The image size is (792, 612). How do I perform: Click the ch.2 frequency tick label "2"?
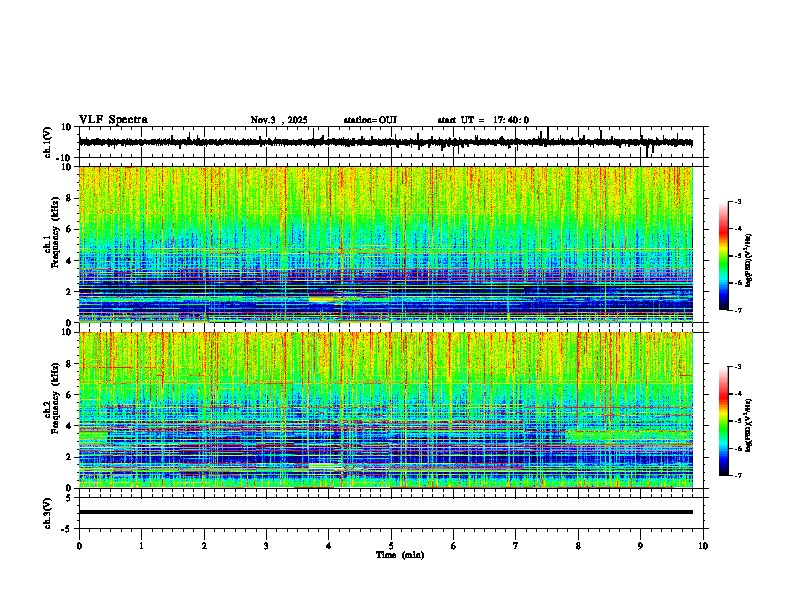pyautogui.click(x=70, y=457)
